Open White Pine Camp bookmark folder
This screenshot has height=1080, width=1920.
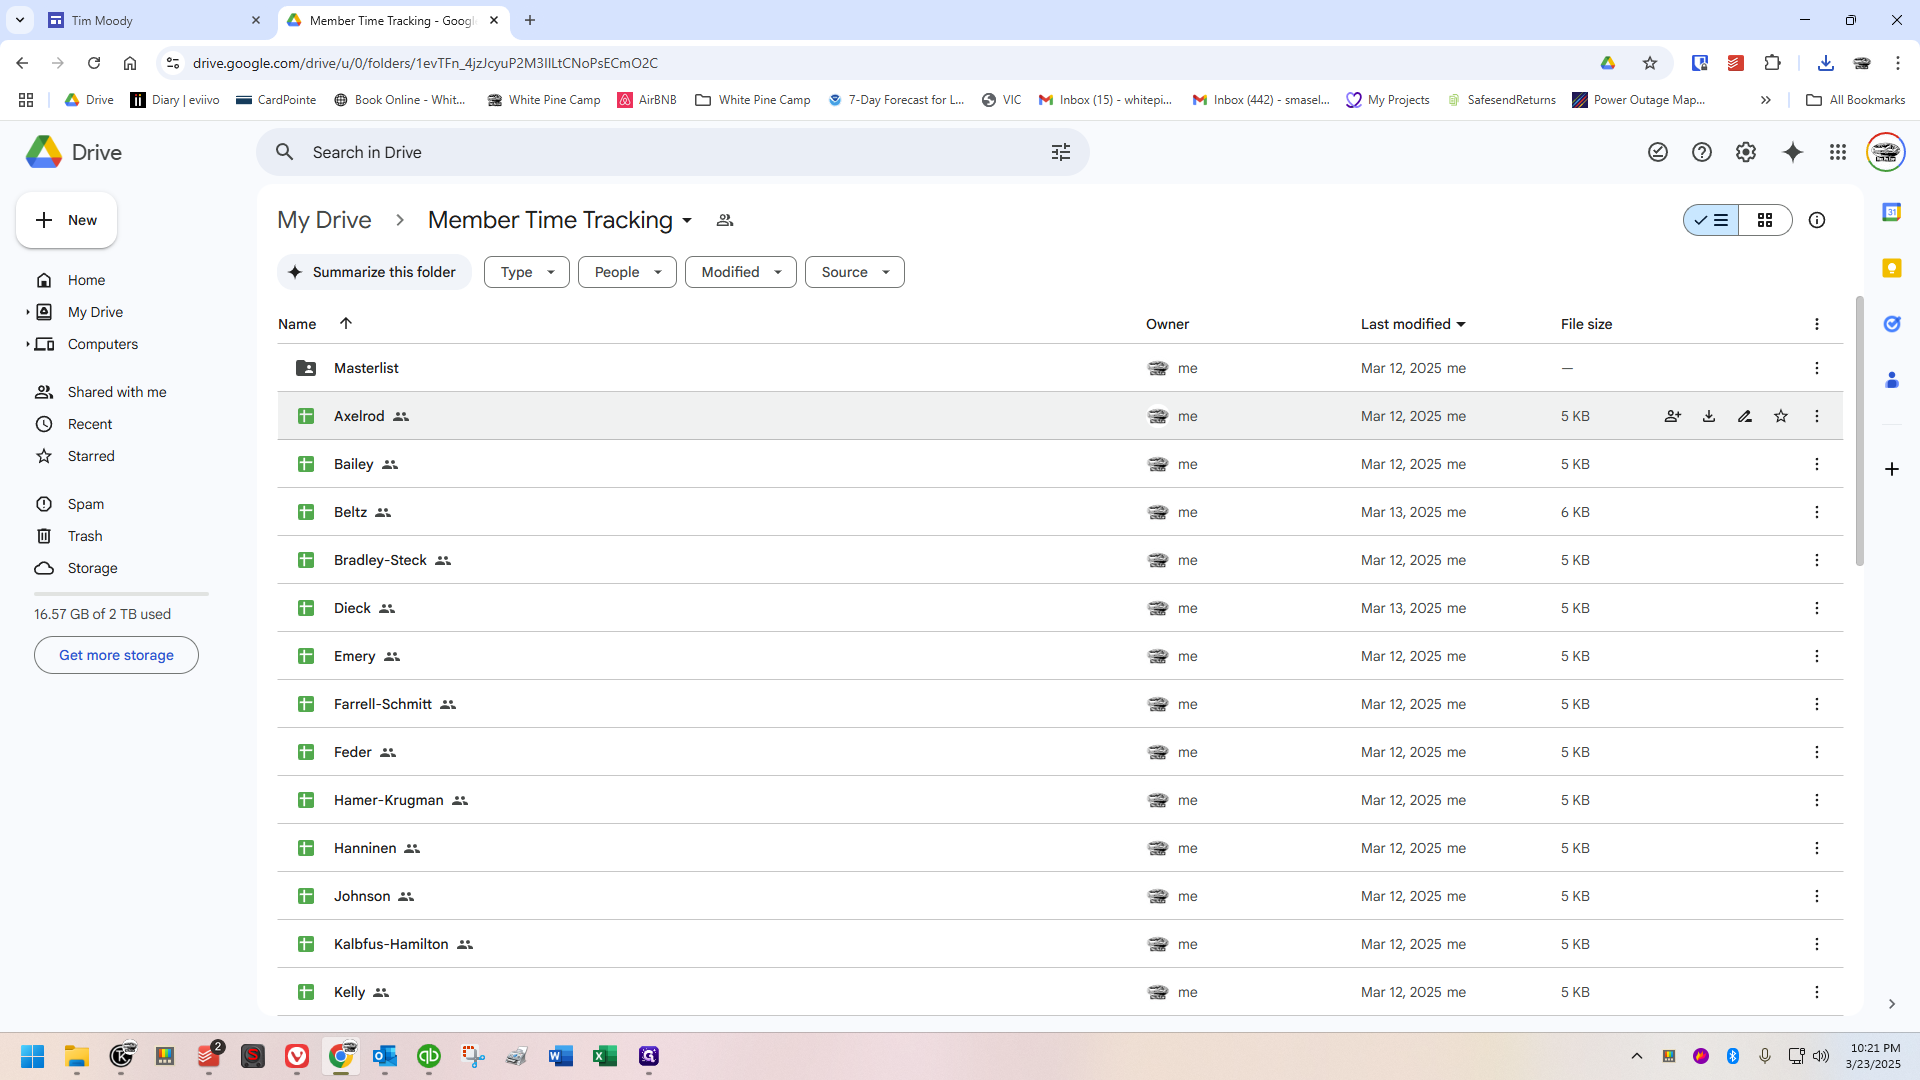point(753,100)
